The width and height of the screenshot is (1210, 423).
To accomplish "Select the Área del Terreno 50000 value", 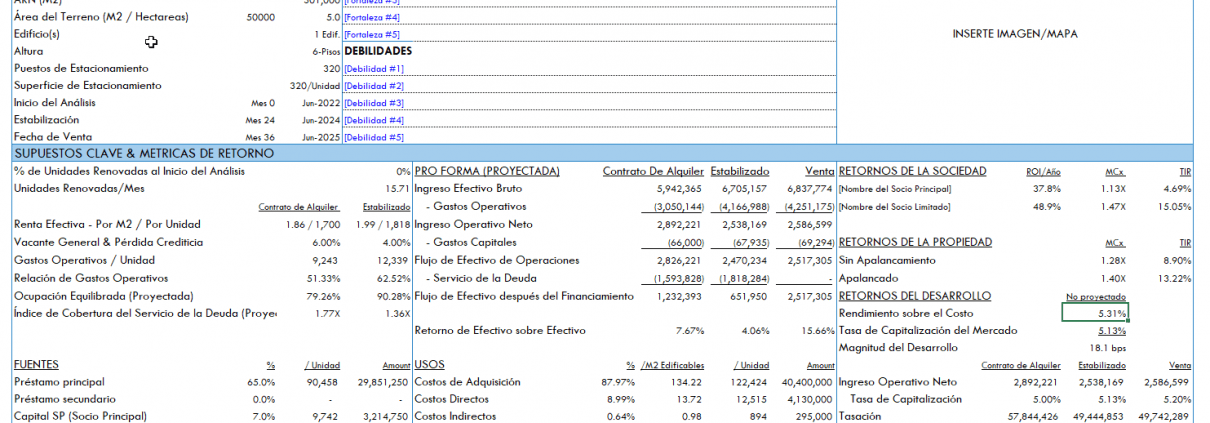I will (260, 17).
